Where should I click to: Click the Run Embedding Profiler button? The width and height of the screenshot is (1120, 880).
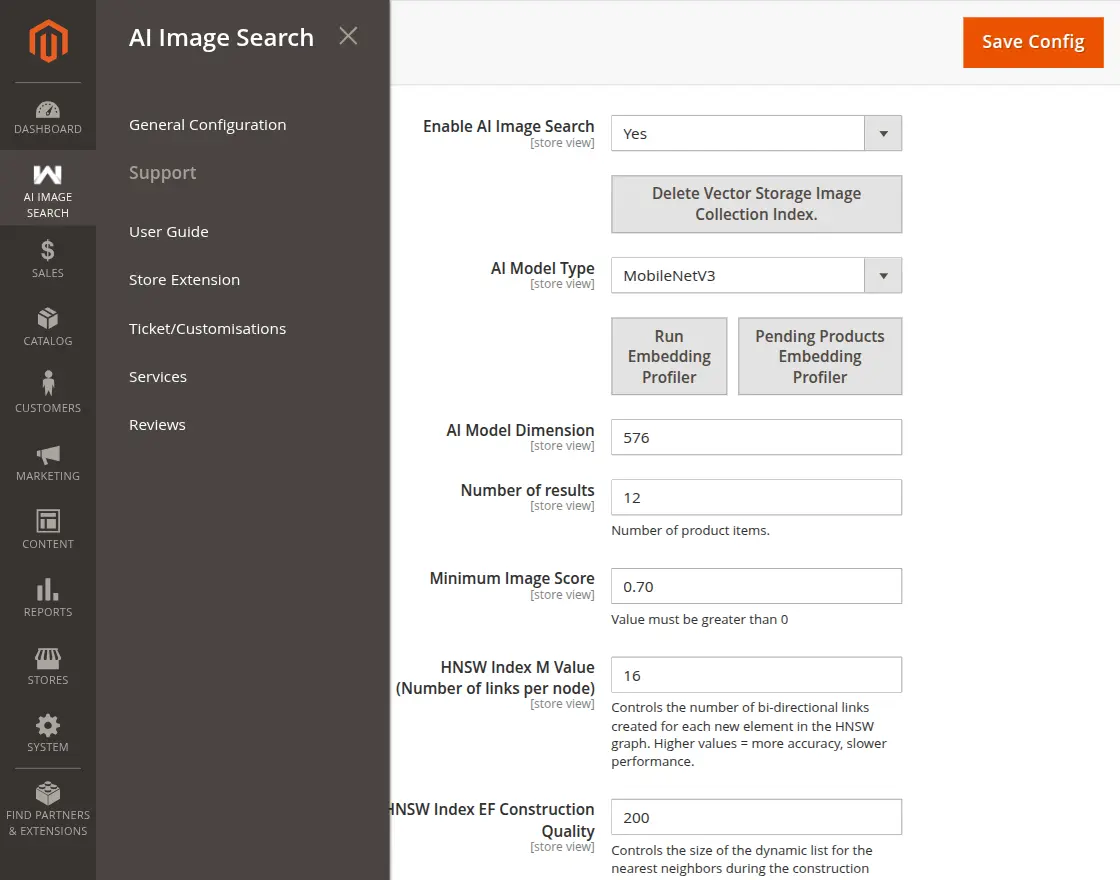[669, 356]
